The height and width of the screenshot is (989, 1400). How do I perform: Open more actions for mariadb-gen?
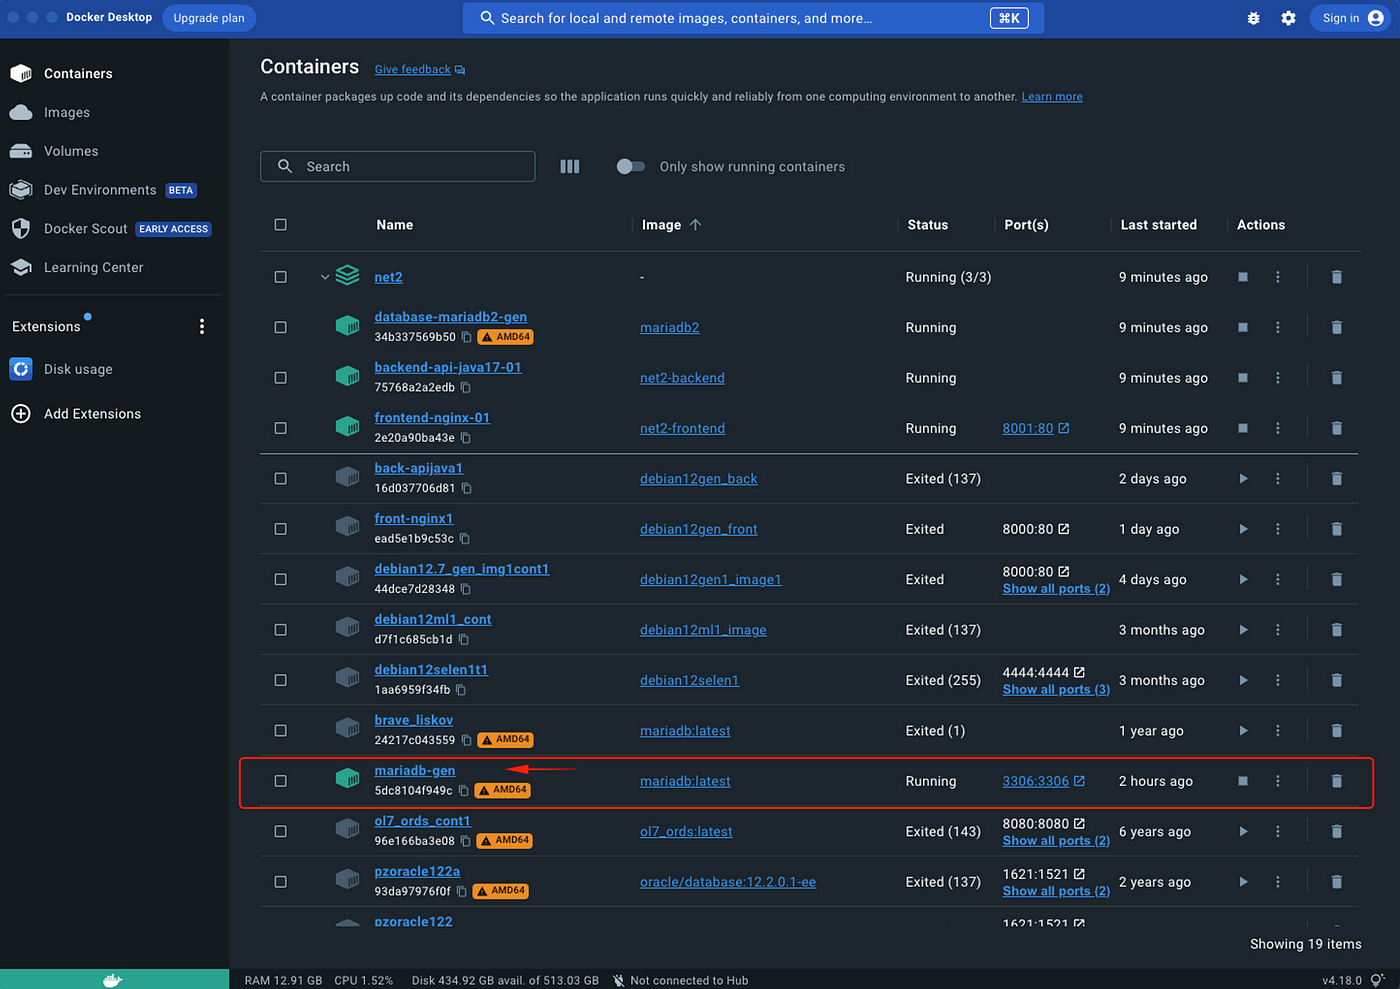pyautogui.click(x=1278, y=781)
